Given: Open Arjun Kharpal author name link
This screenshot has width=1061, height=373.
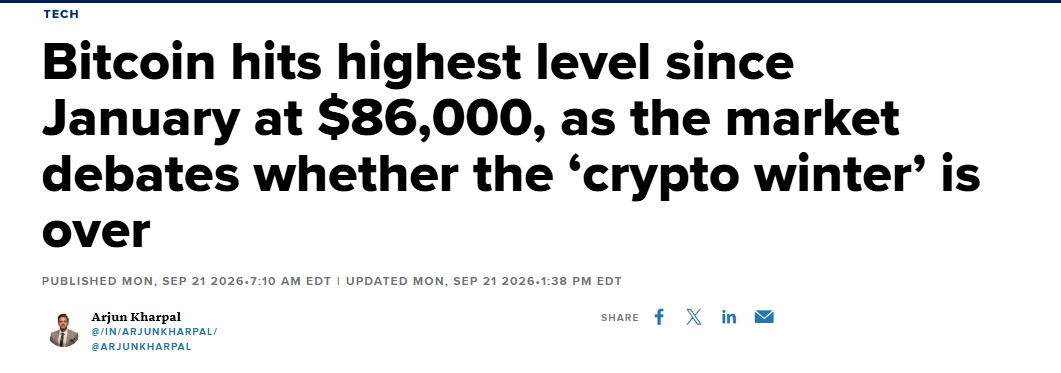Looking at the screenshot, I should (x=137, y=317).
